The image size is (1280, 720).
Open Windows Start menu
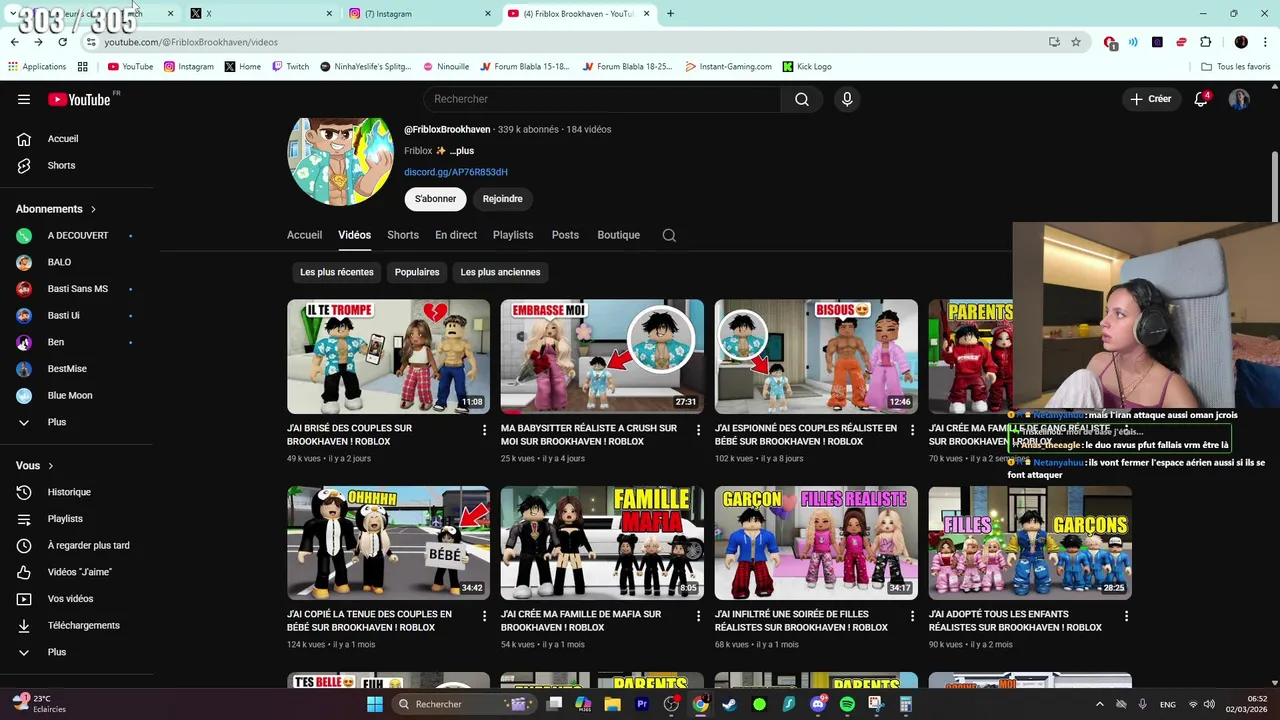tap(375, 704)
